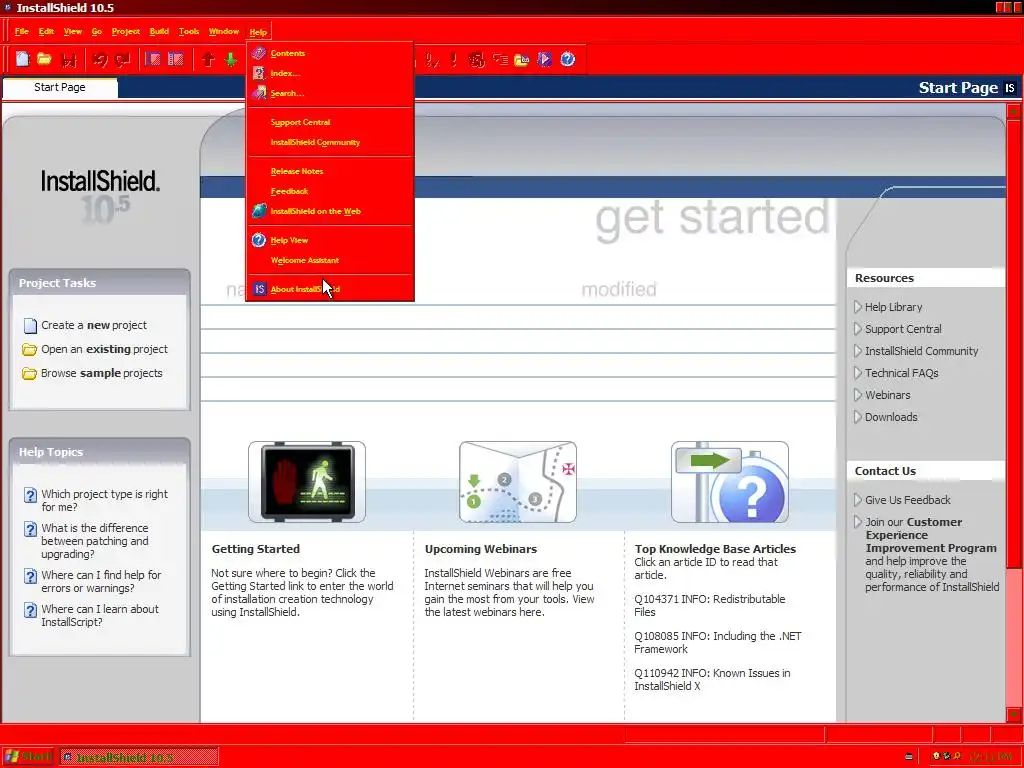Open article Q104371 INFO: Redistributable Files
Viewport: 1024px width, 768px height.
pyautogui.click(x=710, y=605)
